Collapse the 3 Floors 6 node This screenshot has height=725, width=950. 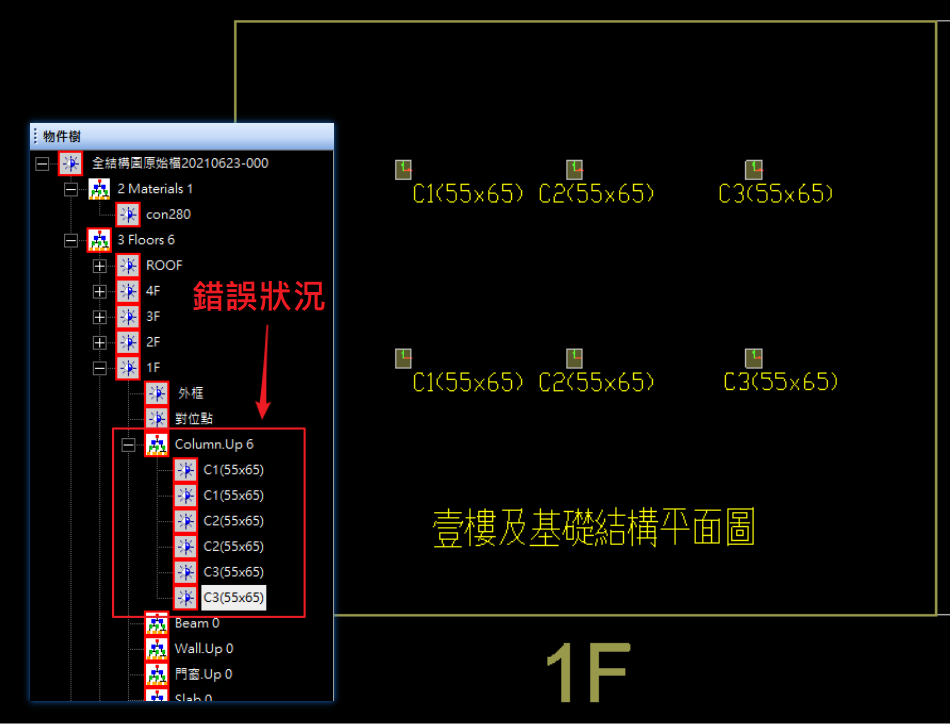(x=71, y=240)
